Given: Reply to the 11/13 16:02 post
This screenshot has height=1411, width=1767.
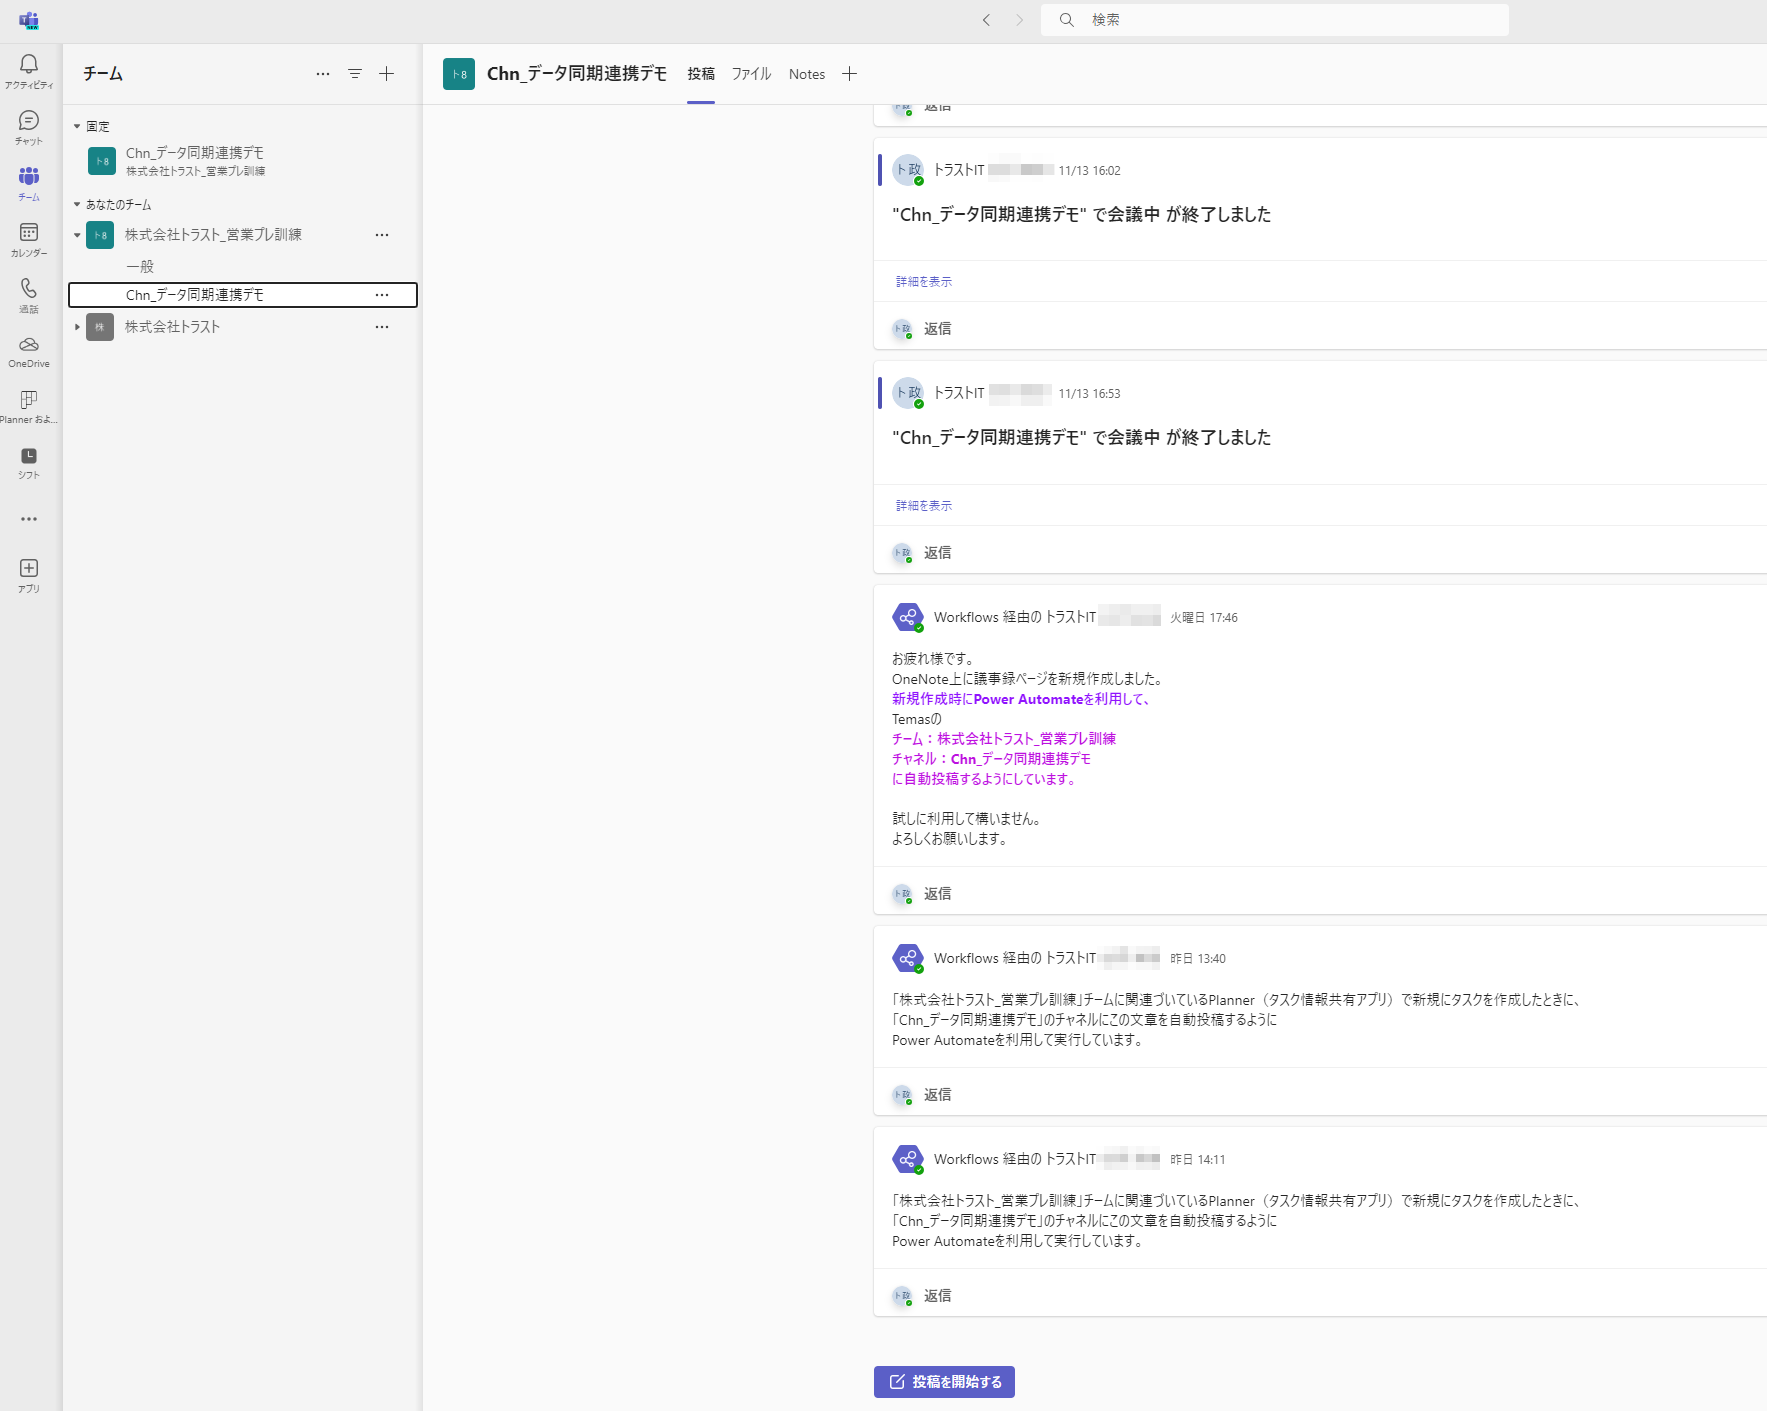Looking at the screenshot, I should (937, 329).
